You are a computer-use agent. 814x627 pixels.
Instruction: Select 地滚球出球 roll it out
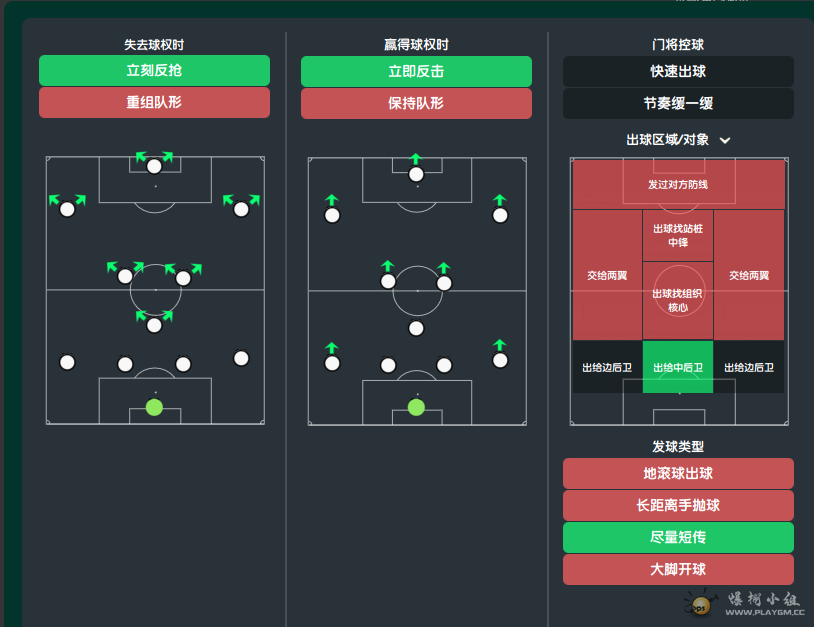point(678,473)
